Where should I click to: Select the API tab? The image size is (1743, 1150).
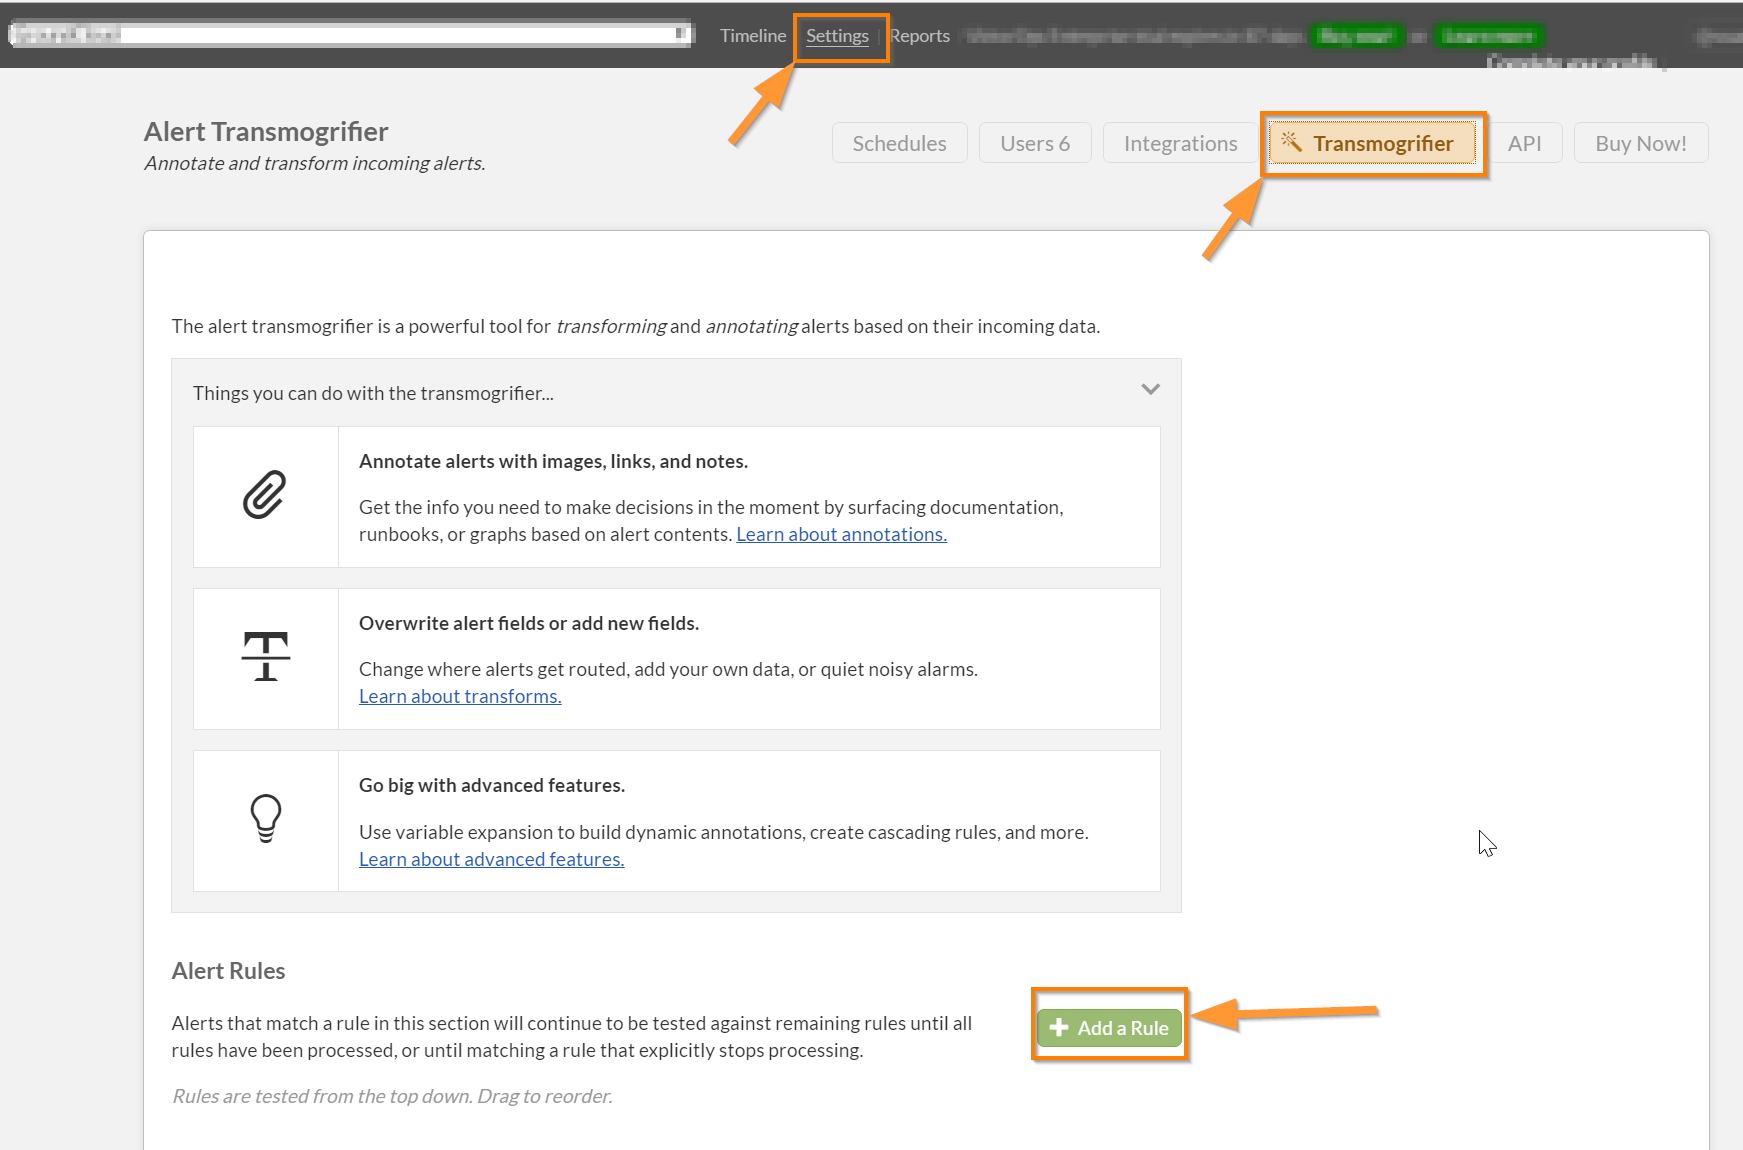(1524, 143)
